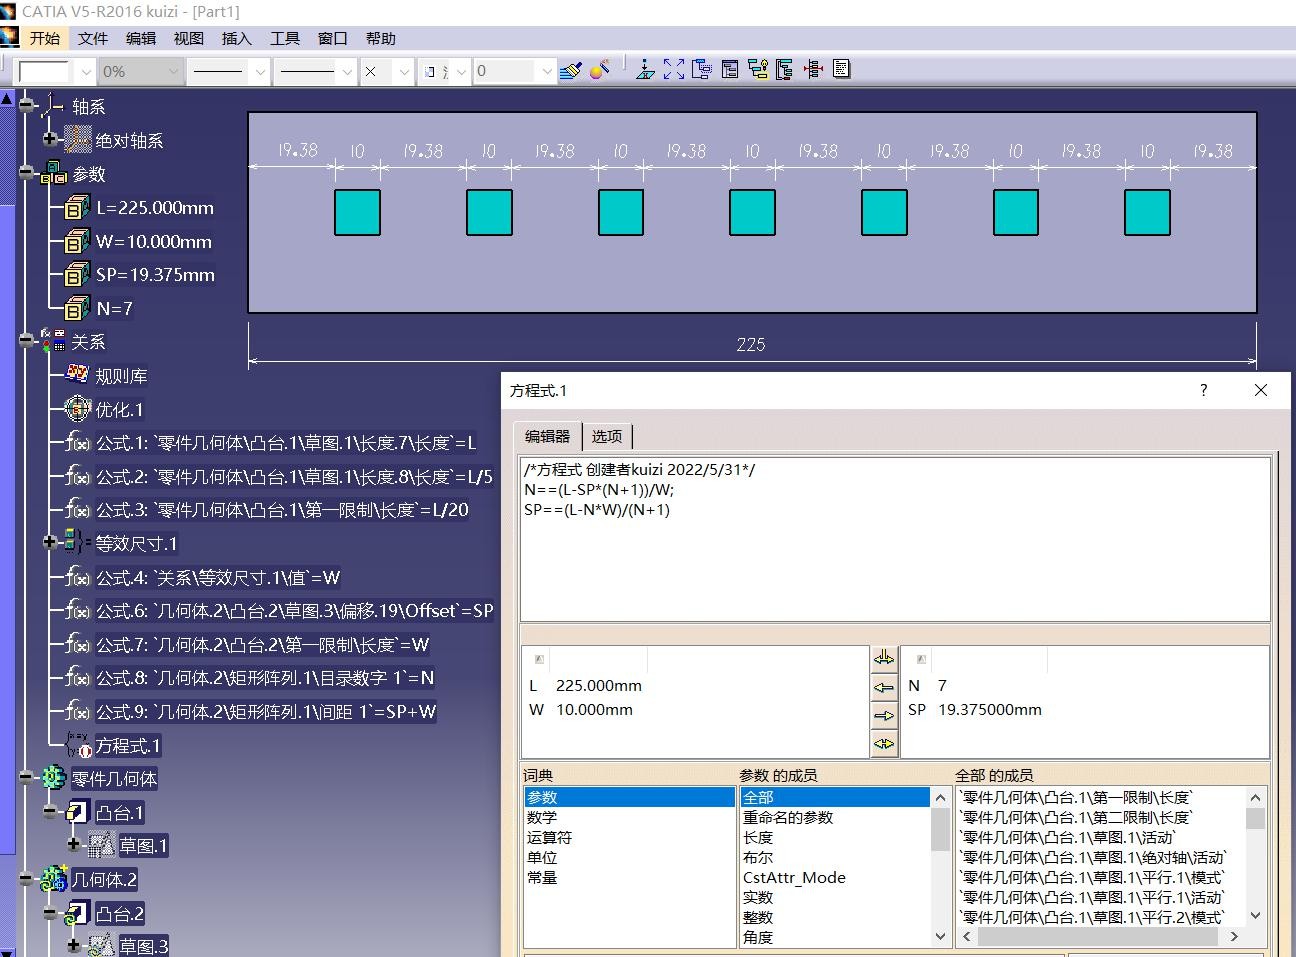1296x957 pixels.
Task: Switch to the 选项 tab
Action: [607, 436]
